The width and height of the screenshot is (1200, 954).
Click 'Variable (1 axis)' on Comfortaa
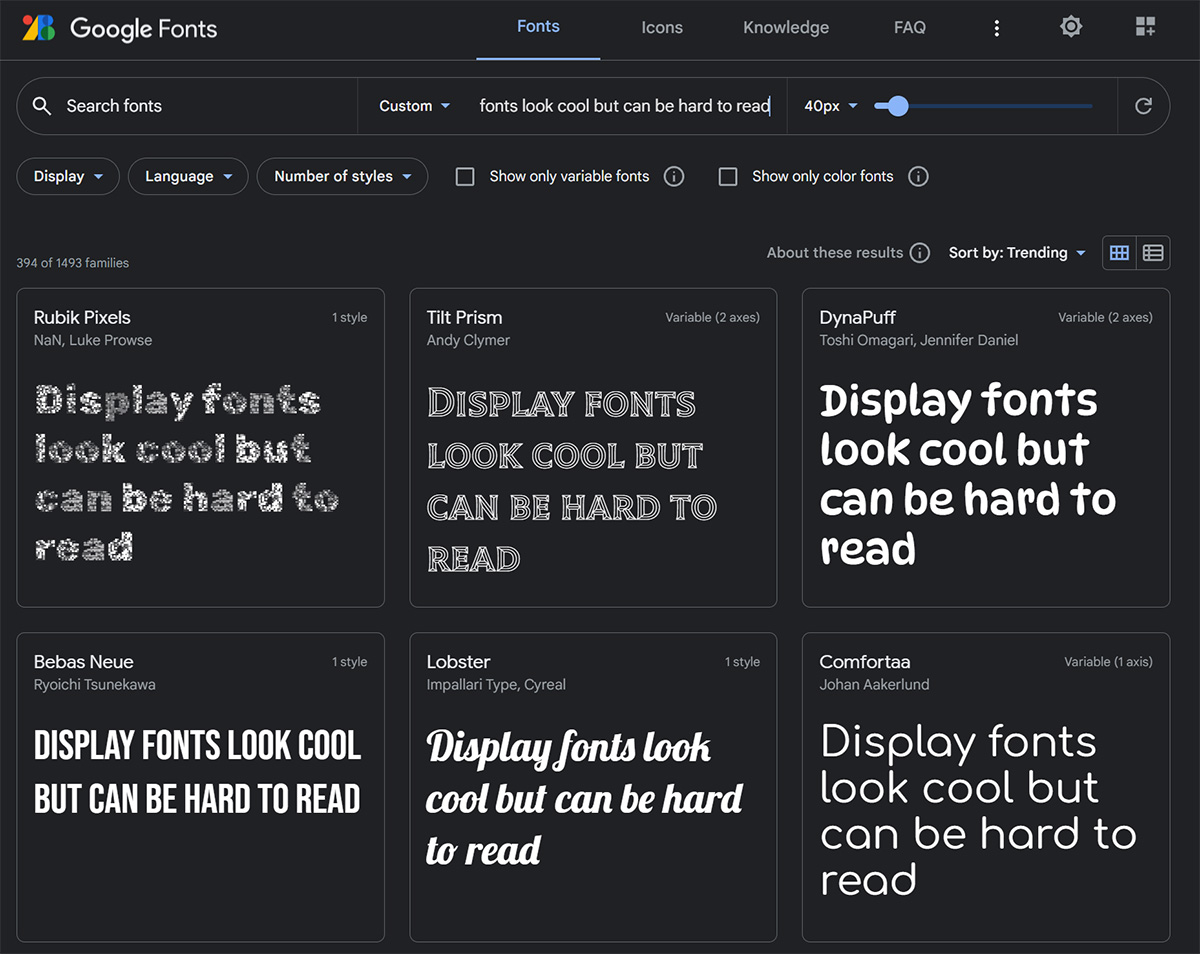point(1108,662)
